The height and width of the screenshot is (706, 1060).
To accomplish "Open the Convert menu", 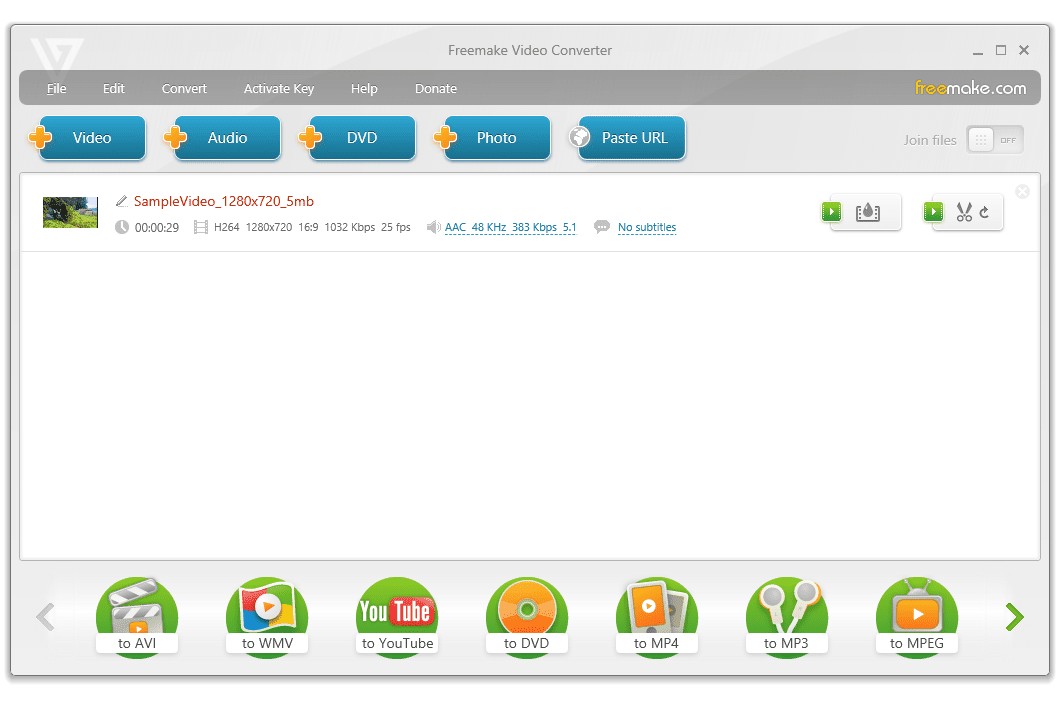I will pyautogui.click(x=184, y=88).
